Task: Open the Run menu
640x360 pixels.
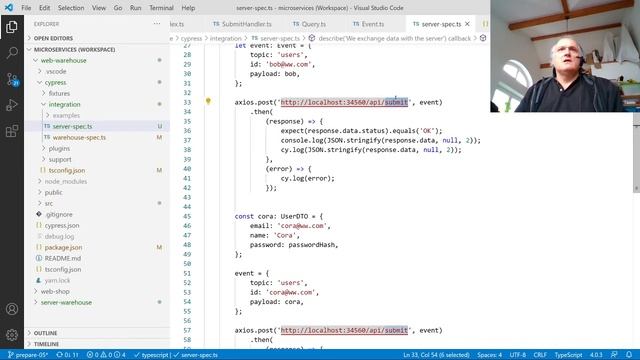Action: point(136,8)
